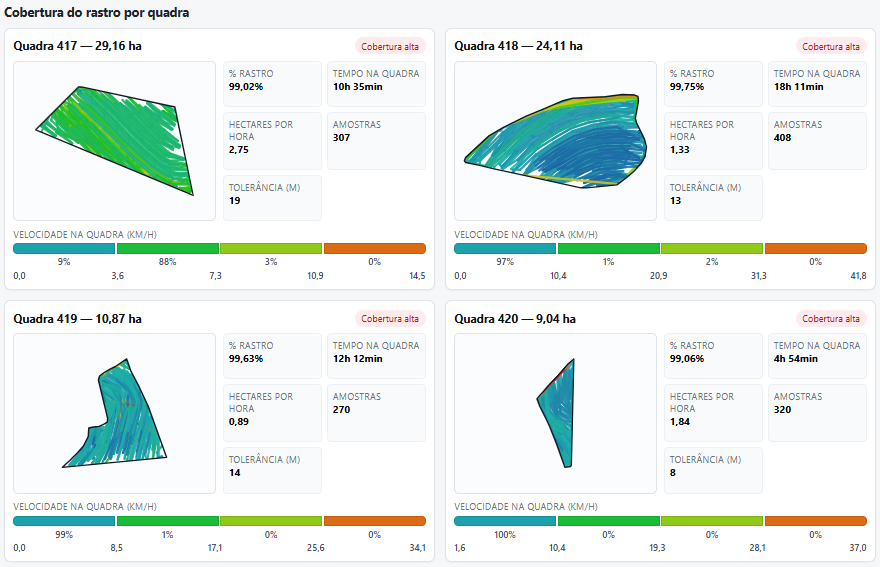Click the Cobertura alta badge on Quadra 418

[831, 47]
